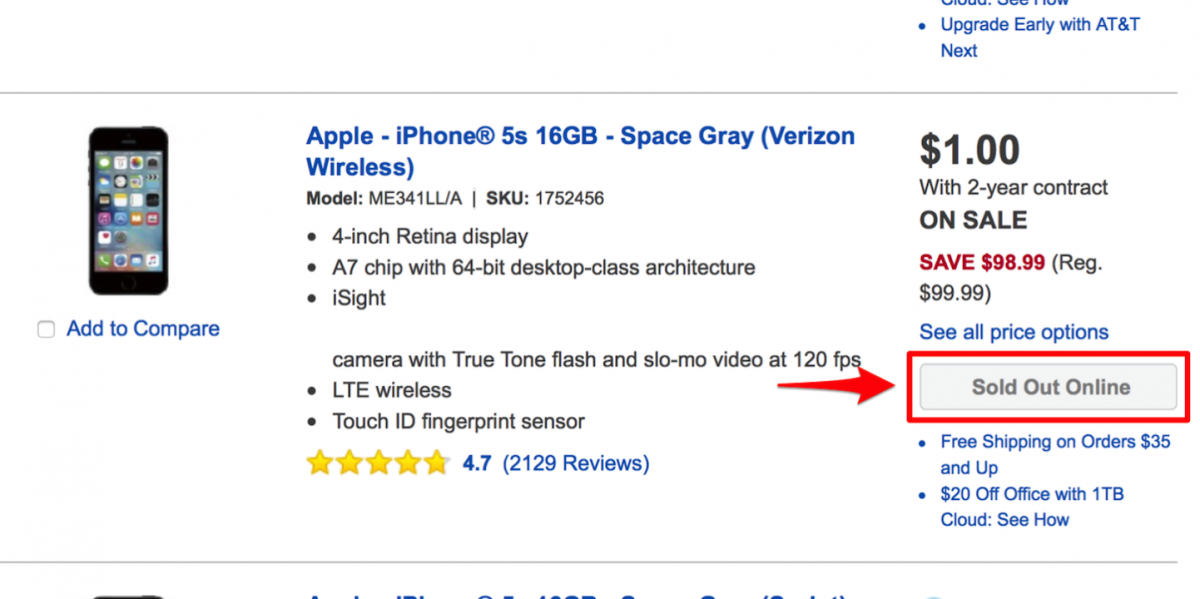
Task: Select the fourth yellow rating star
Action: point(408,462)
